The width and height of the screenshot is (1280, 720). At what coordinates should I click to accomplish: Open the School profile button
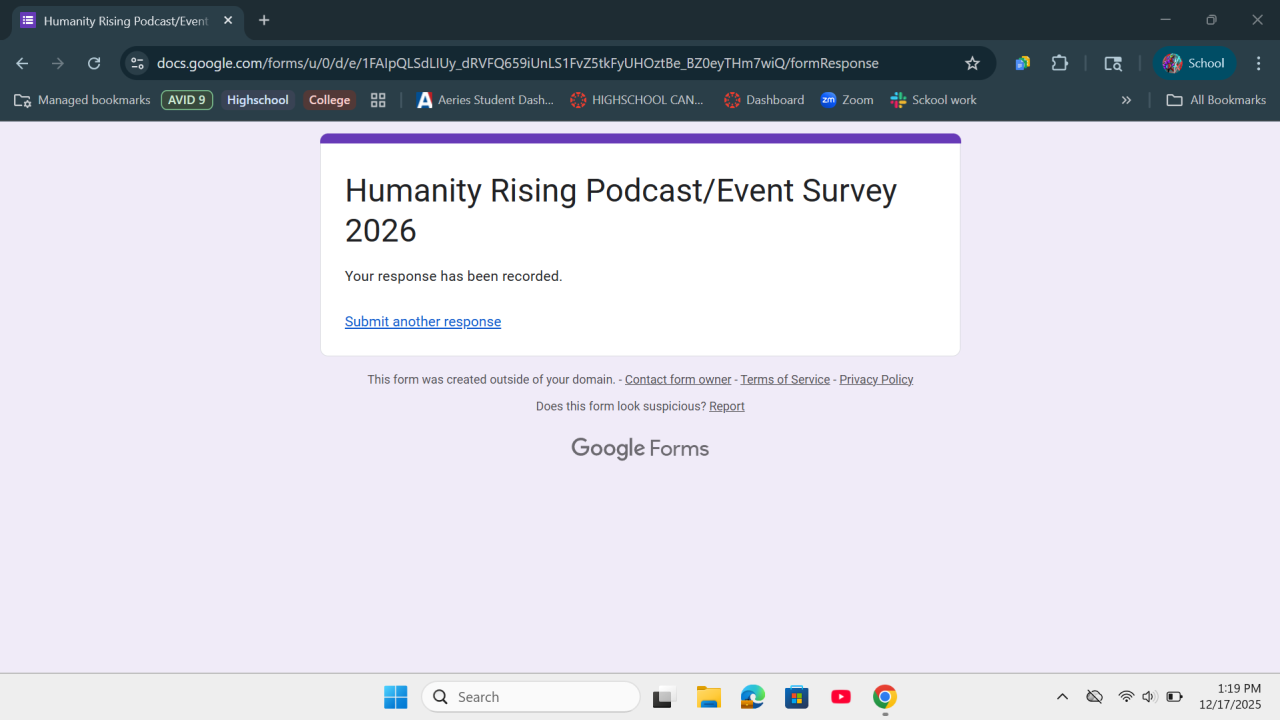pos(1194,63)
